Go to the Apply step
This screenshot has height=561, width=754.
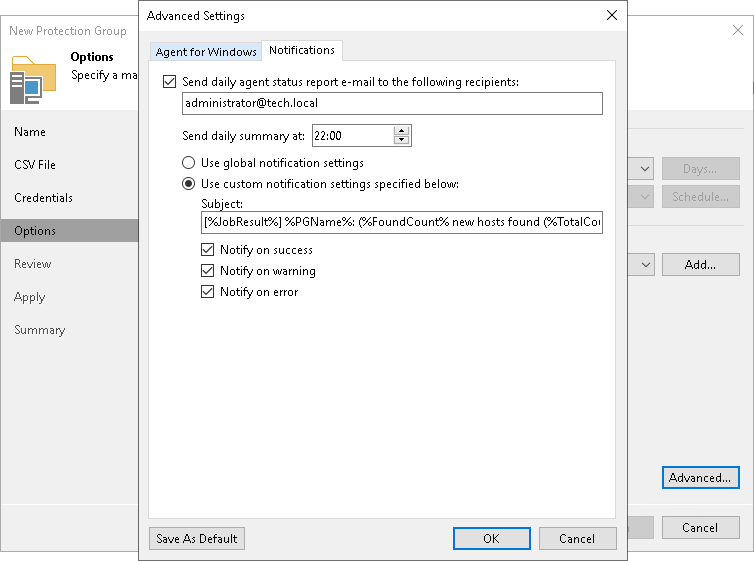tap(29, 297)
